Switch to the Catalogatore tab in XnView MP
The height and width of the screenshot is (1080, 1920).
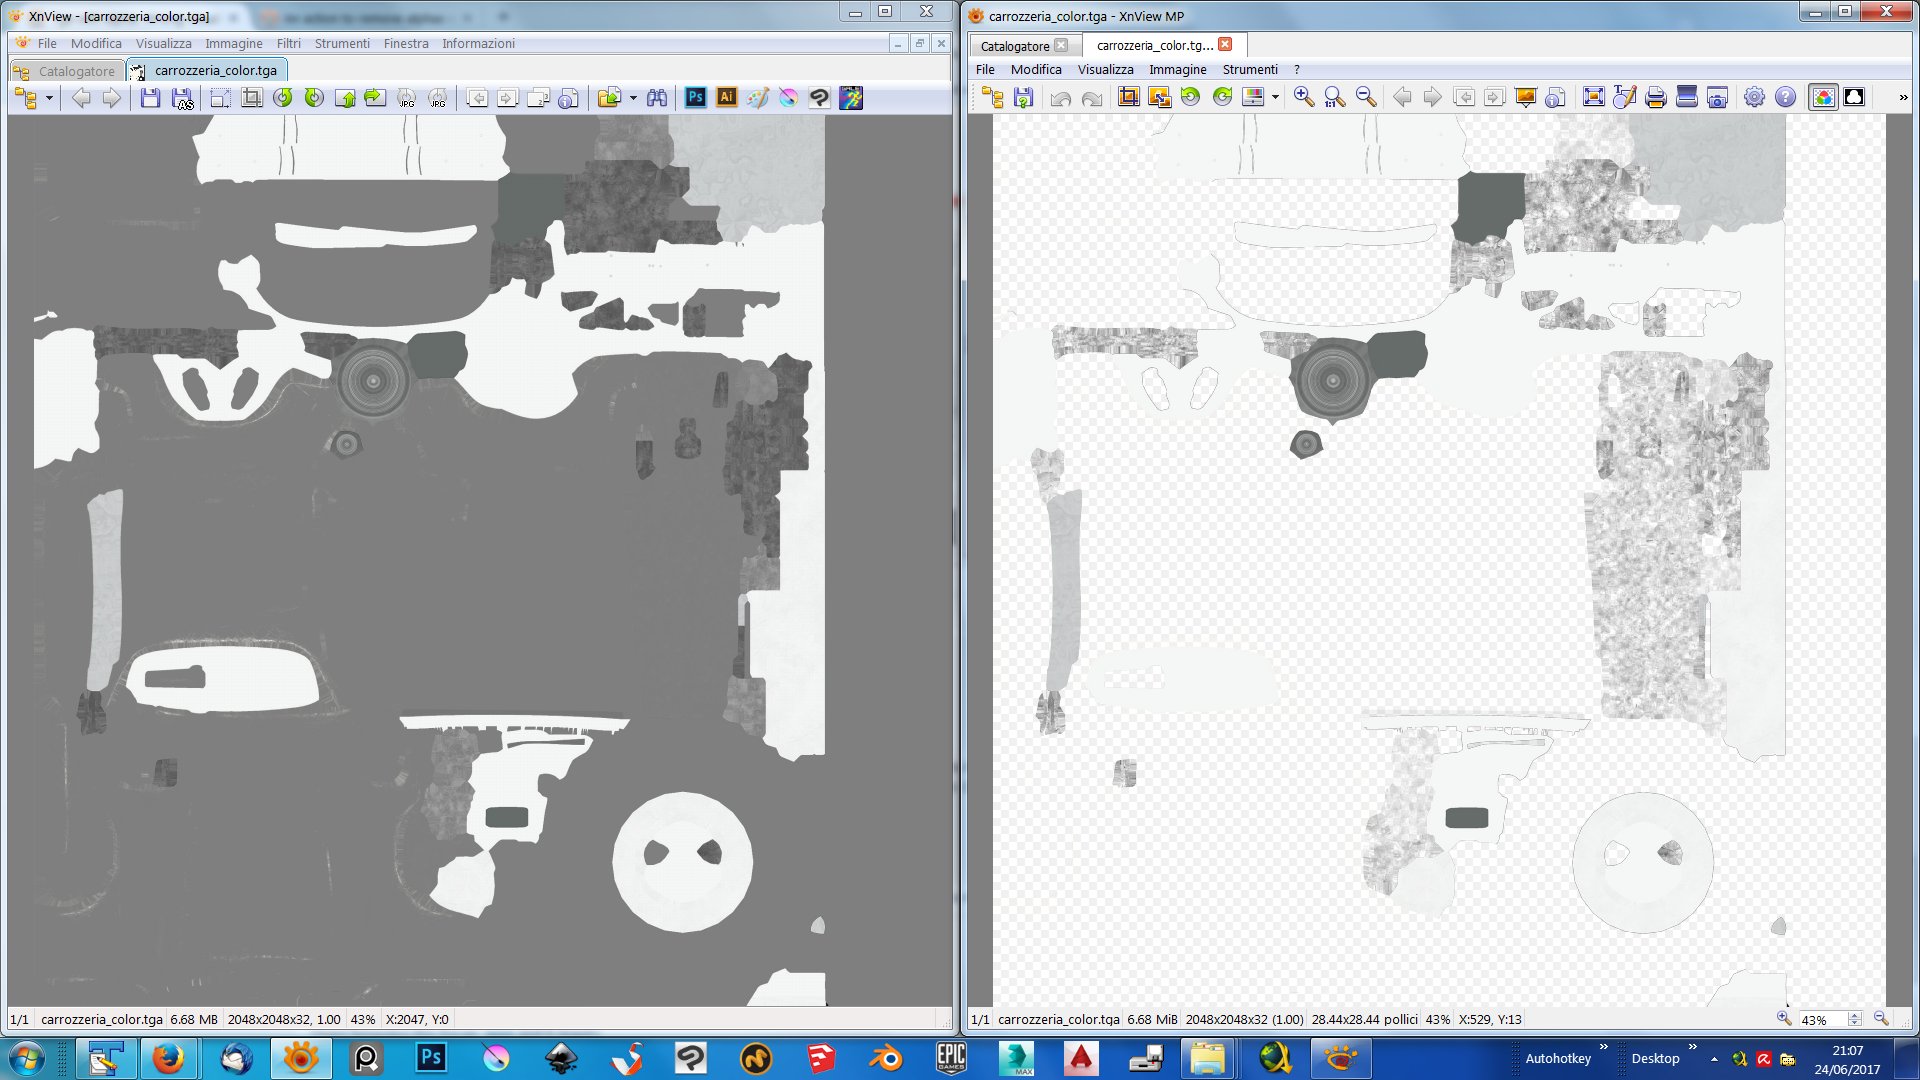pos(1014,46)
